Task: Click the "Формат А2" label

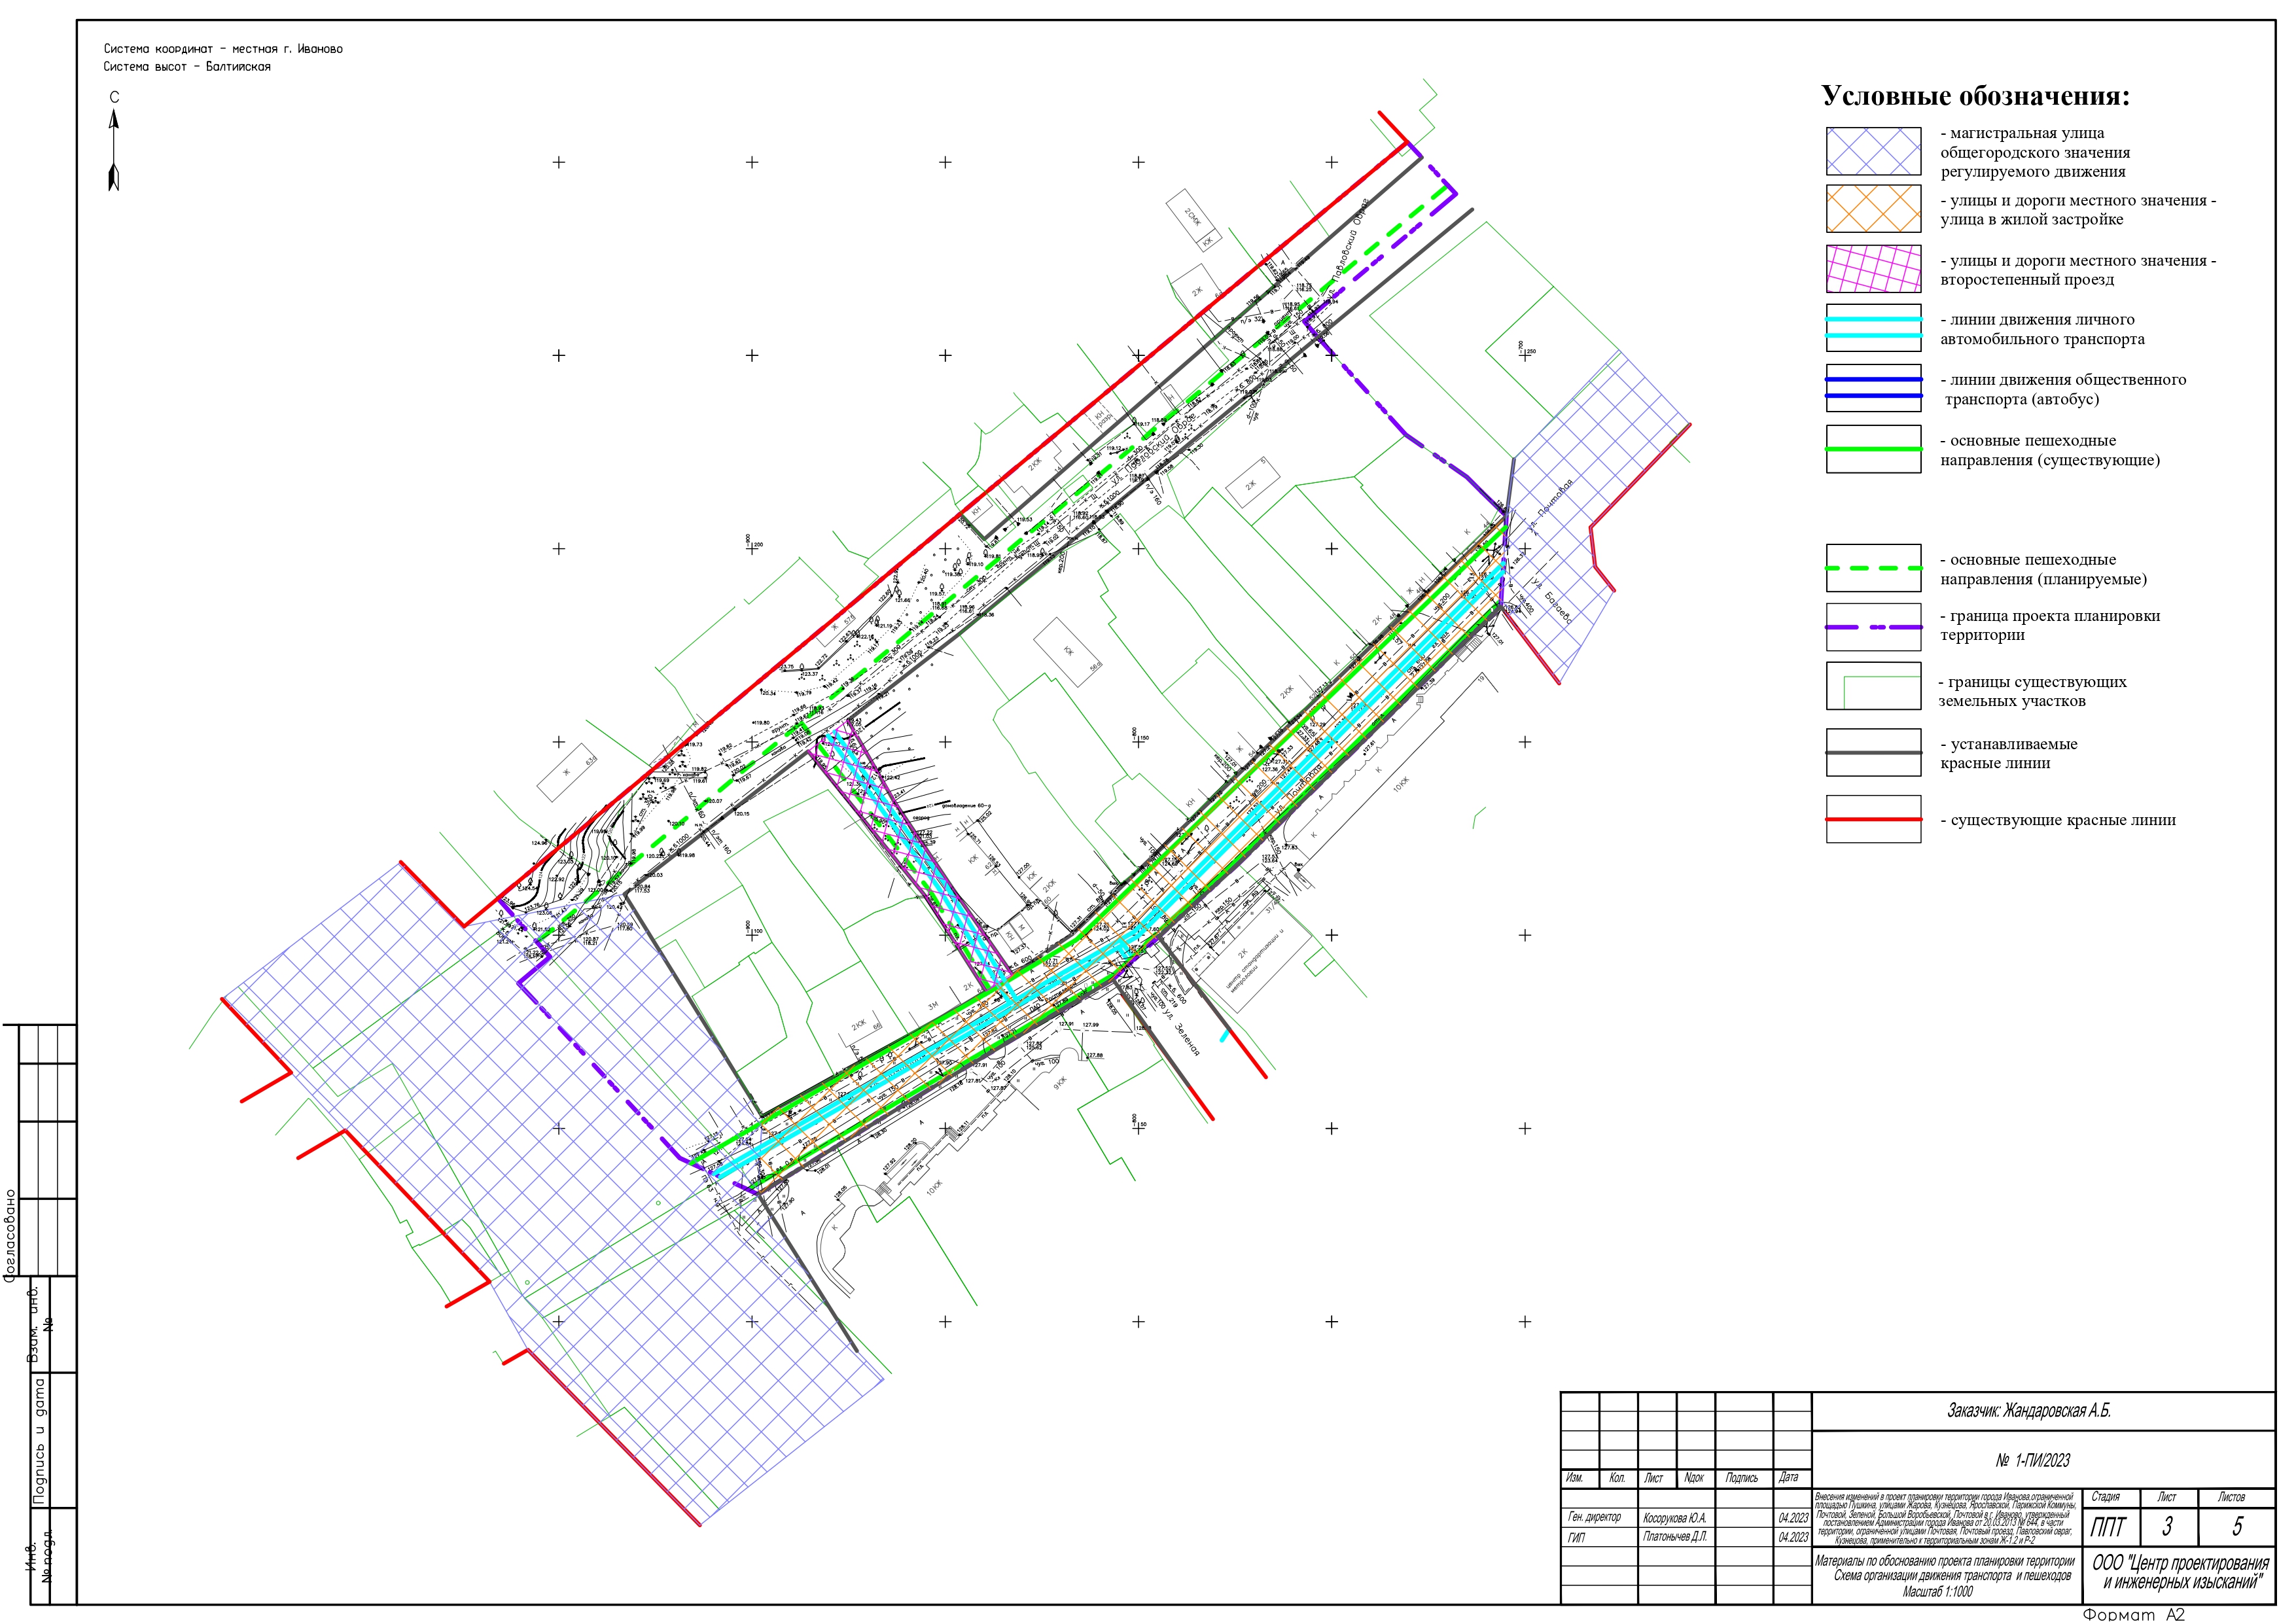Action: (2134, 1615)
